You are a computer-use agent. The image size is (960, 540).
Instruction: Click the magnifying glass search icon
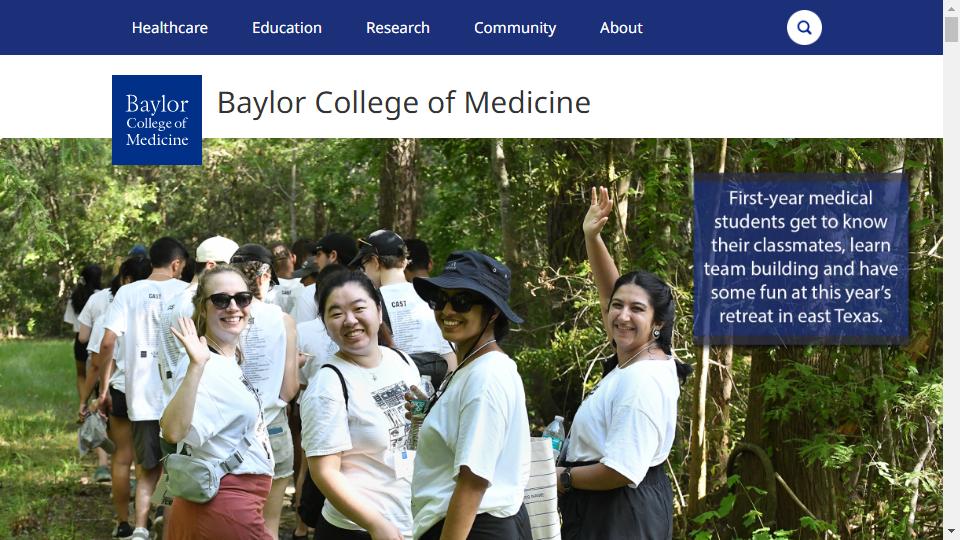[804, 28]
